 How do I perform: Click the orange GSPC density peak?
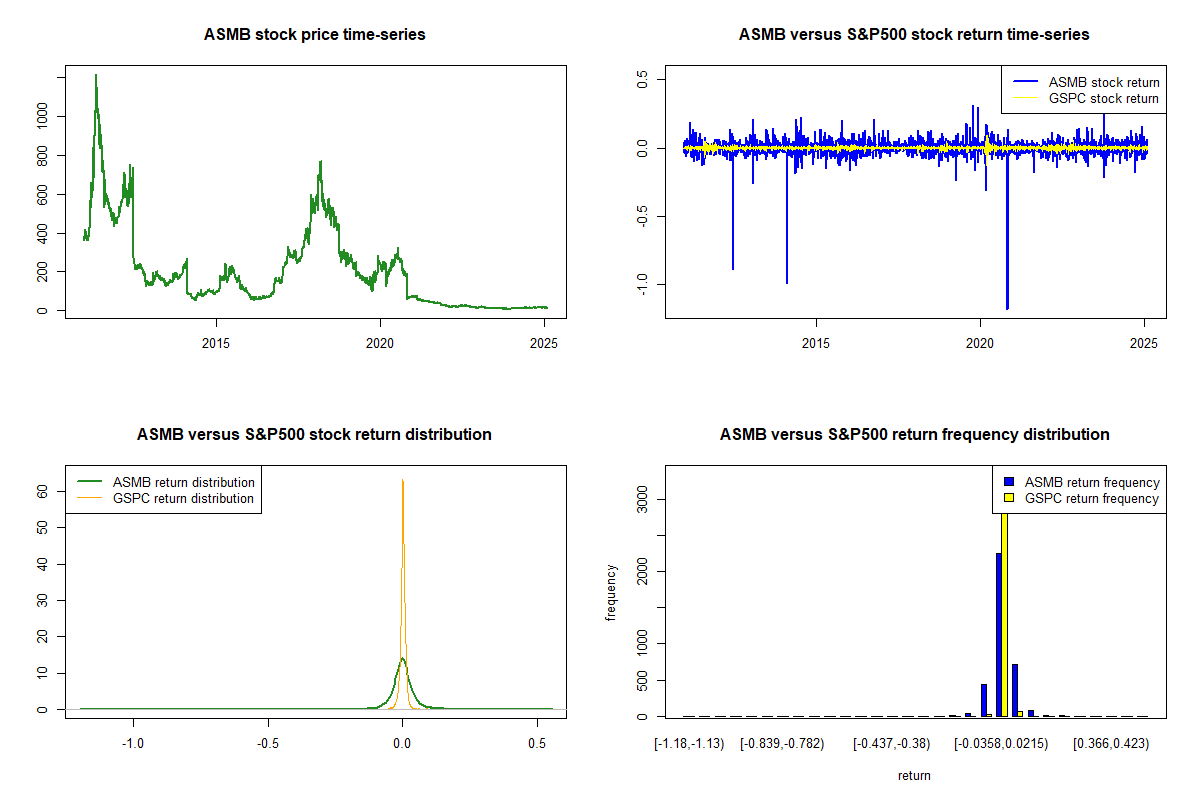click(x=402, y=481)
